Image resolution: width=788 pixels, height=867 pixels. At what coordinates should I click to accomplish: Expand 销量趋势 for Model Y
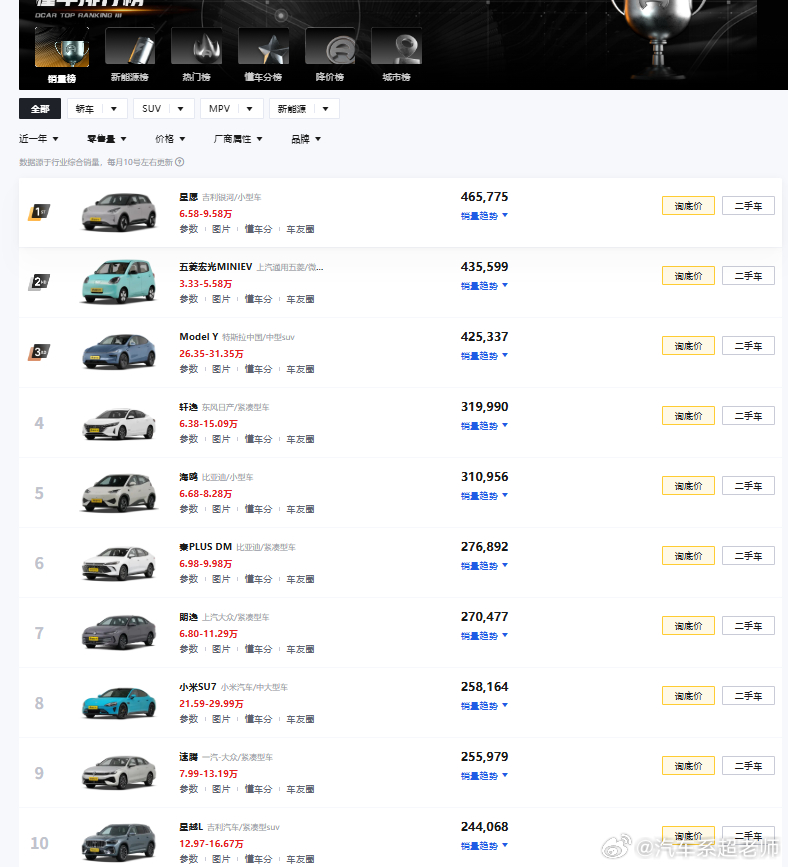[484, 356]
